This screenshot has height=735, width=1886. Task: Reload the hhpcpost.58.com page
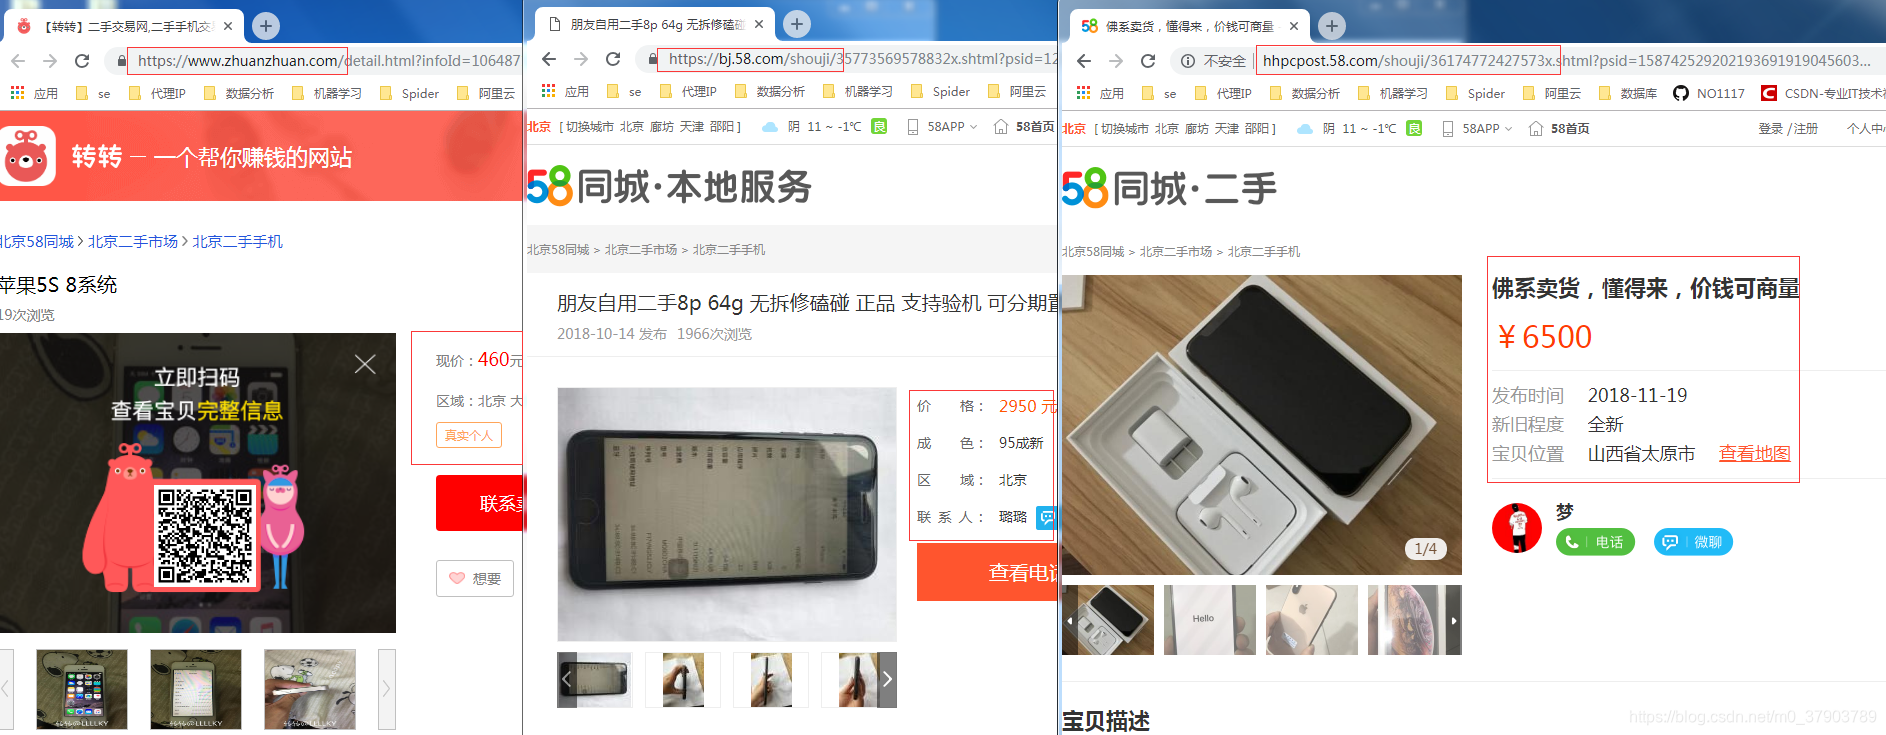[1148, 61]
